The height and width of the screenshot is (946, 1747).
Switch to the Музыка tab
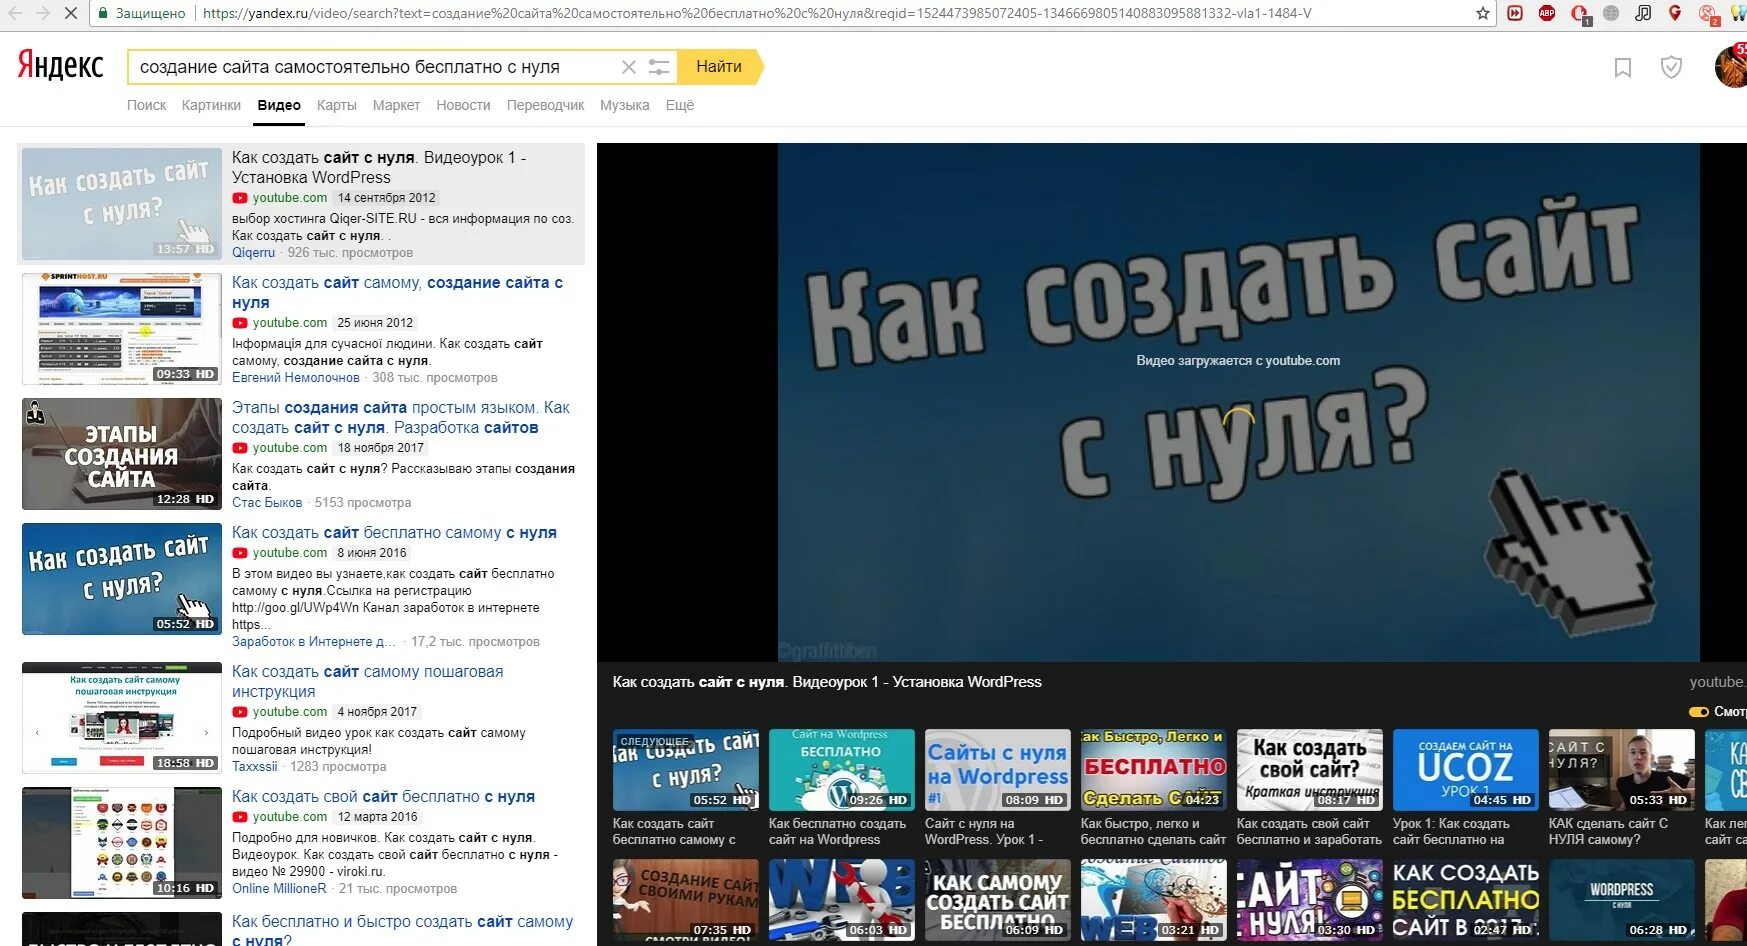pos(624,105)
